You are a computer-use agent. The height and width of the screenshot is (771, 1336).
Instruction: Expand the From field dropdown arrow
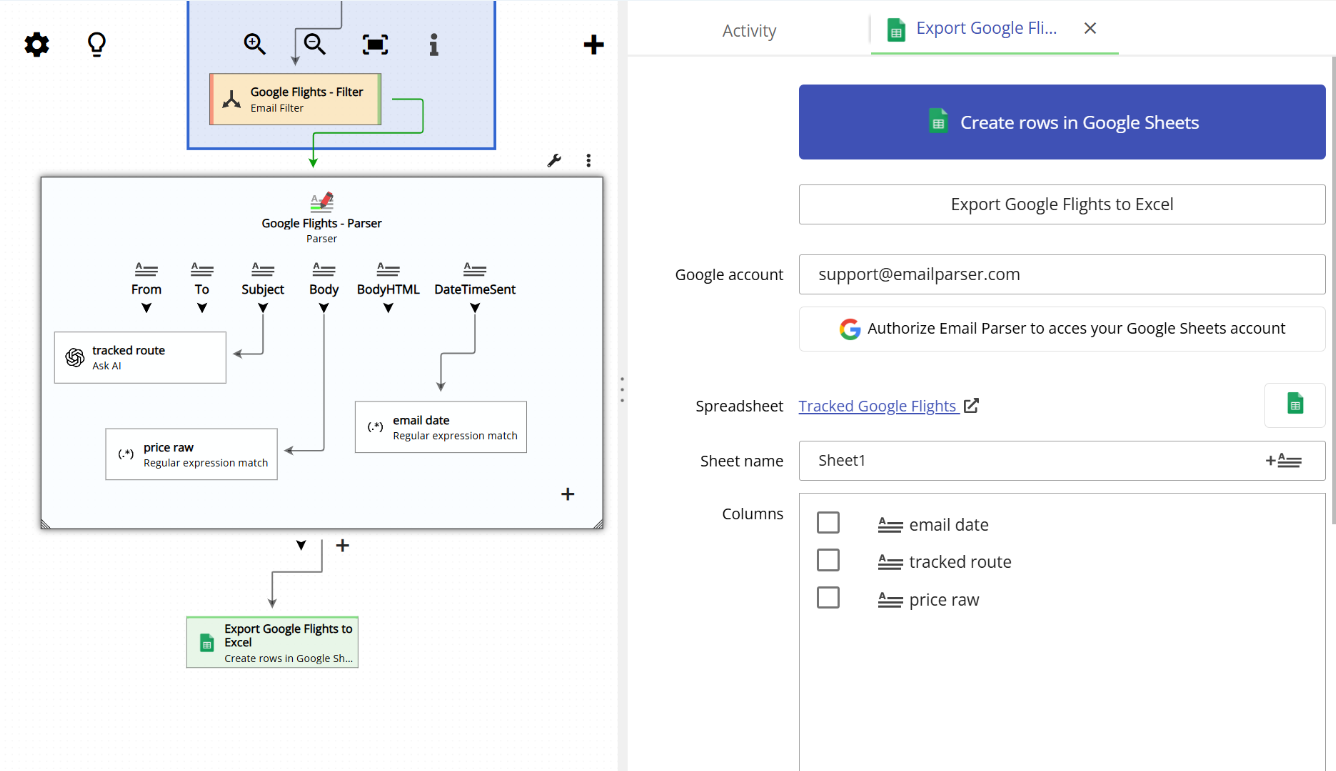(146, 308)
